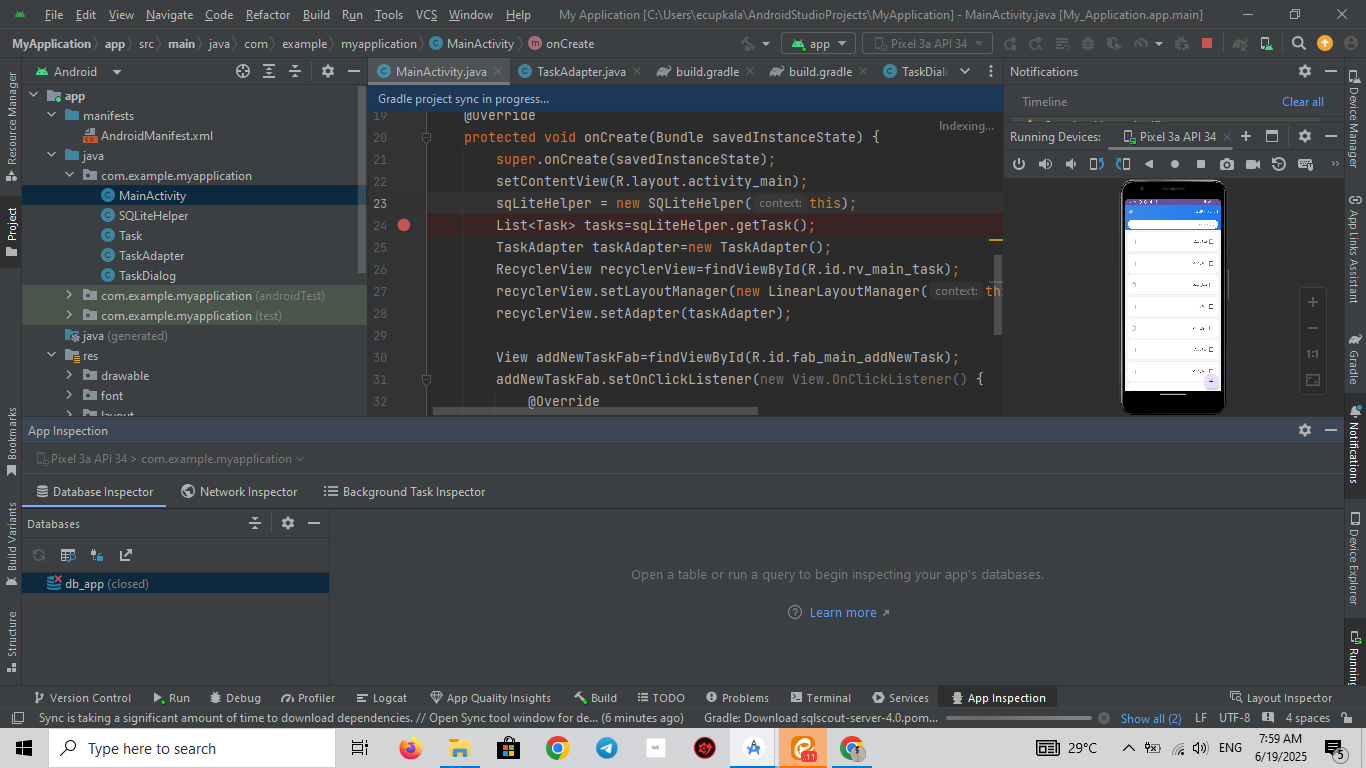Open Project panel settings gear
Viewport: 1366px width, 768px height.
tap(327, 71)
